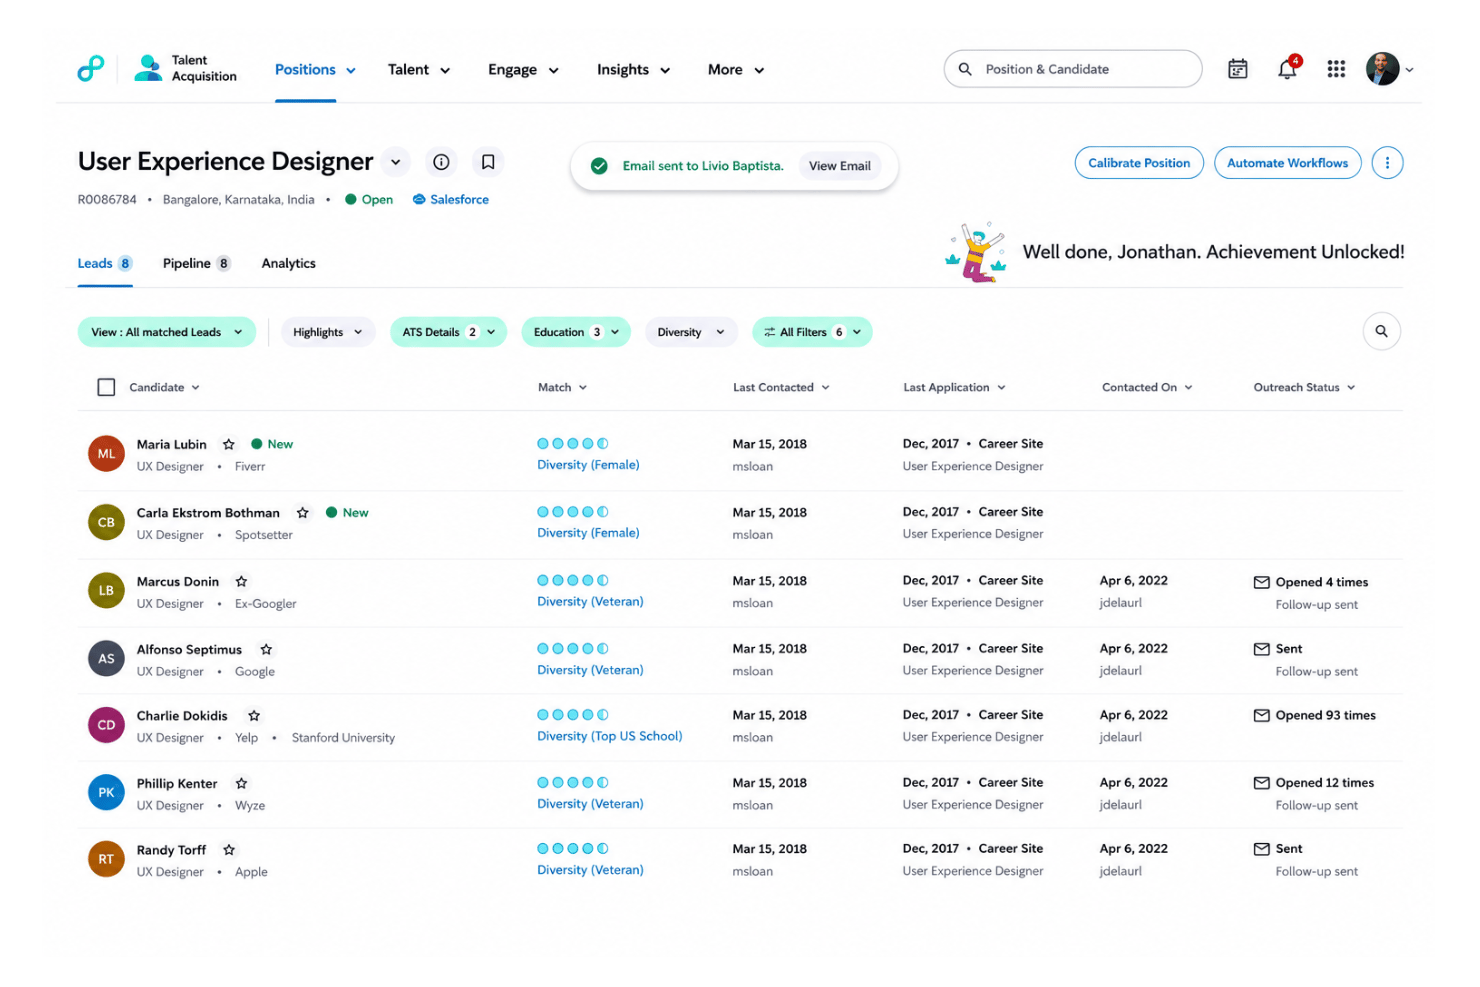The height and width of the screenshot is (987, 1480).
Task: Click the position info icon
Action: 441,162
